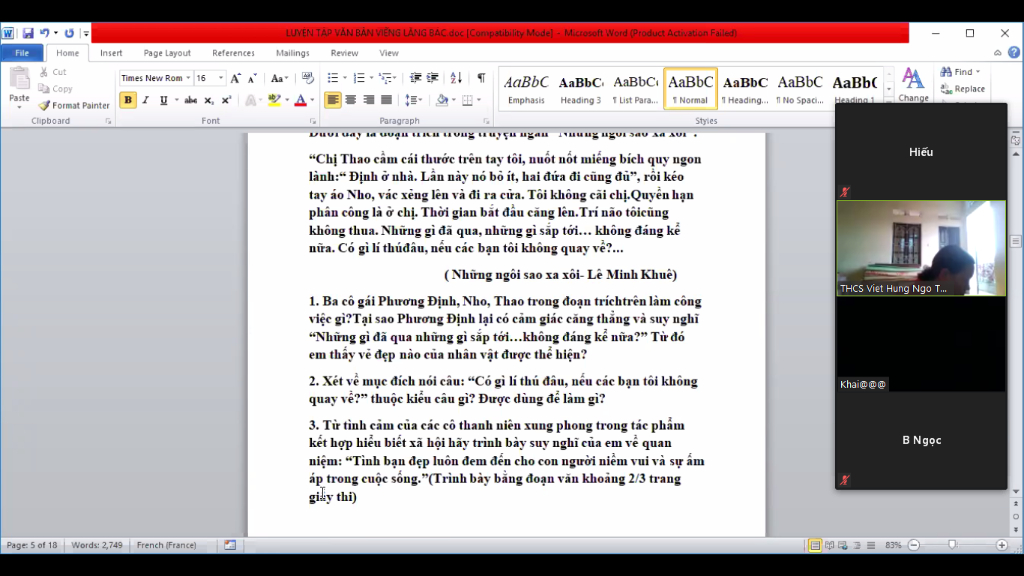Toggle Align Text Left
Viewport: 1024px width, 576px height.
click(332, 100)
